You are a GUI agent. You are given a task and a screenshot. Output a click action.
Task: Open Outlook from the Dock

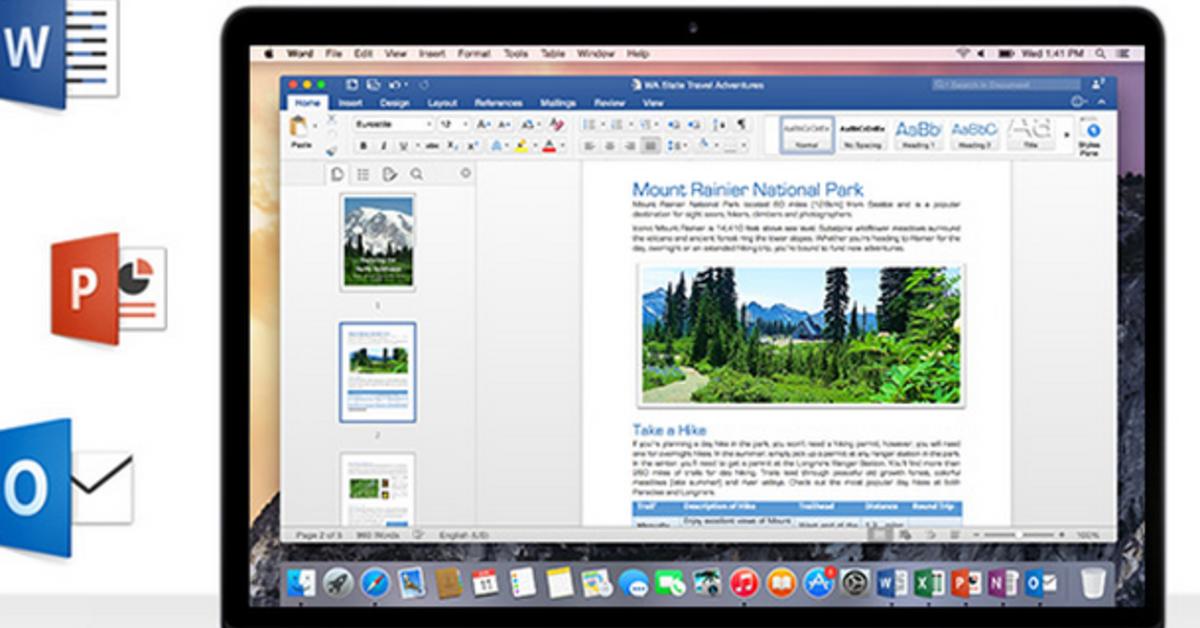click(x=1040, y=581)
